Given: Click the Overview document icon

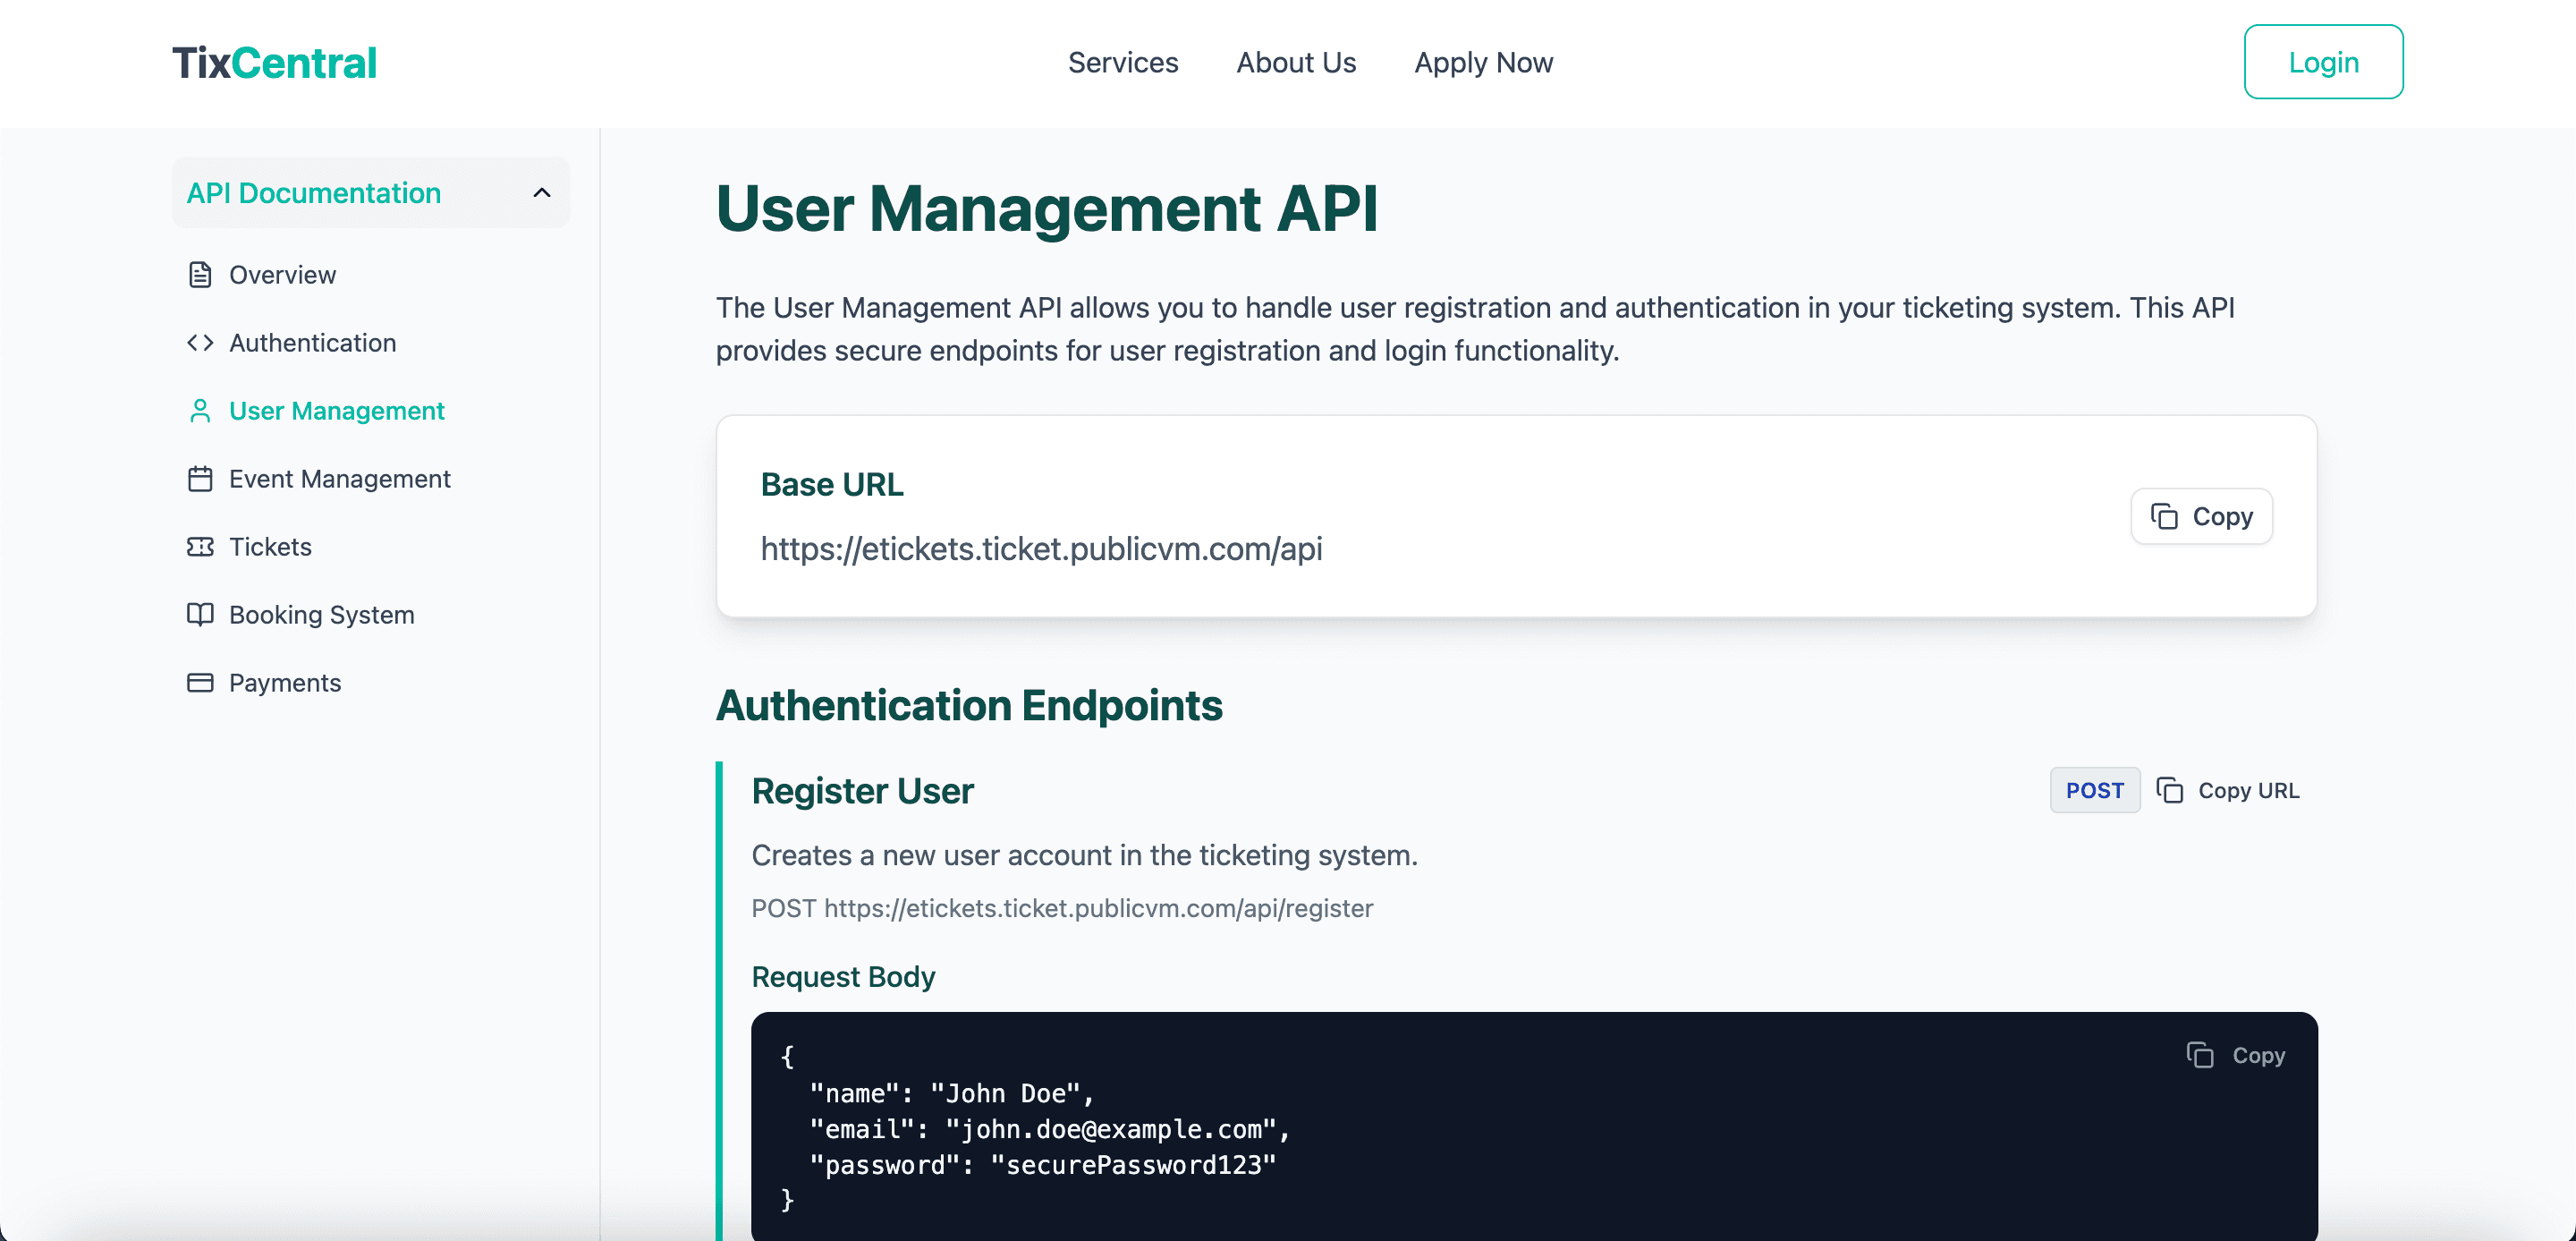Looking at the screenshot, I should tap(199, 274).
